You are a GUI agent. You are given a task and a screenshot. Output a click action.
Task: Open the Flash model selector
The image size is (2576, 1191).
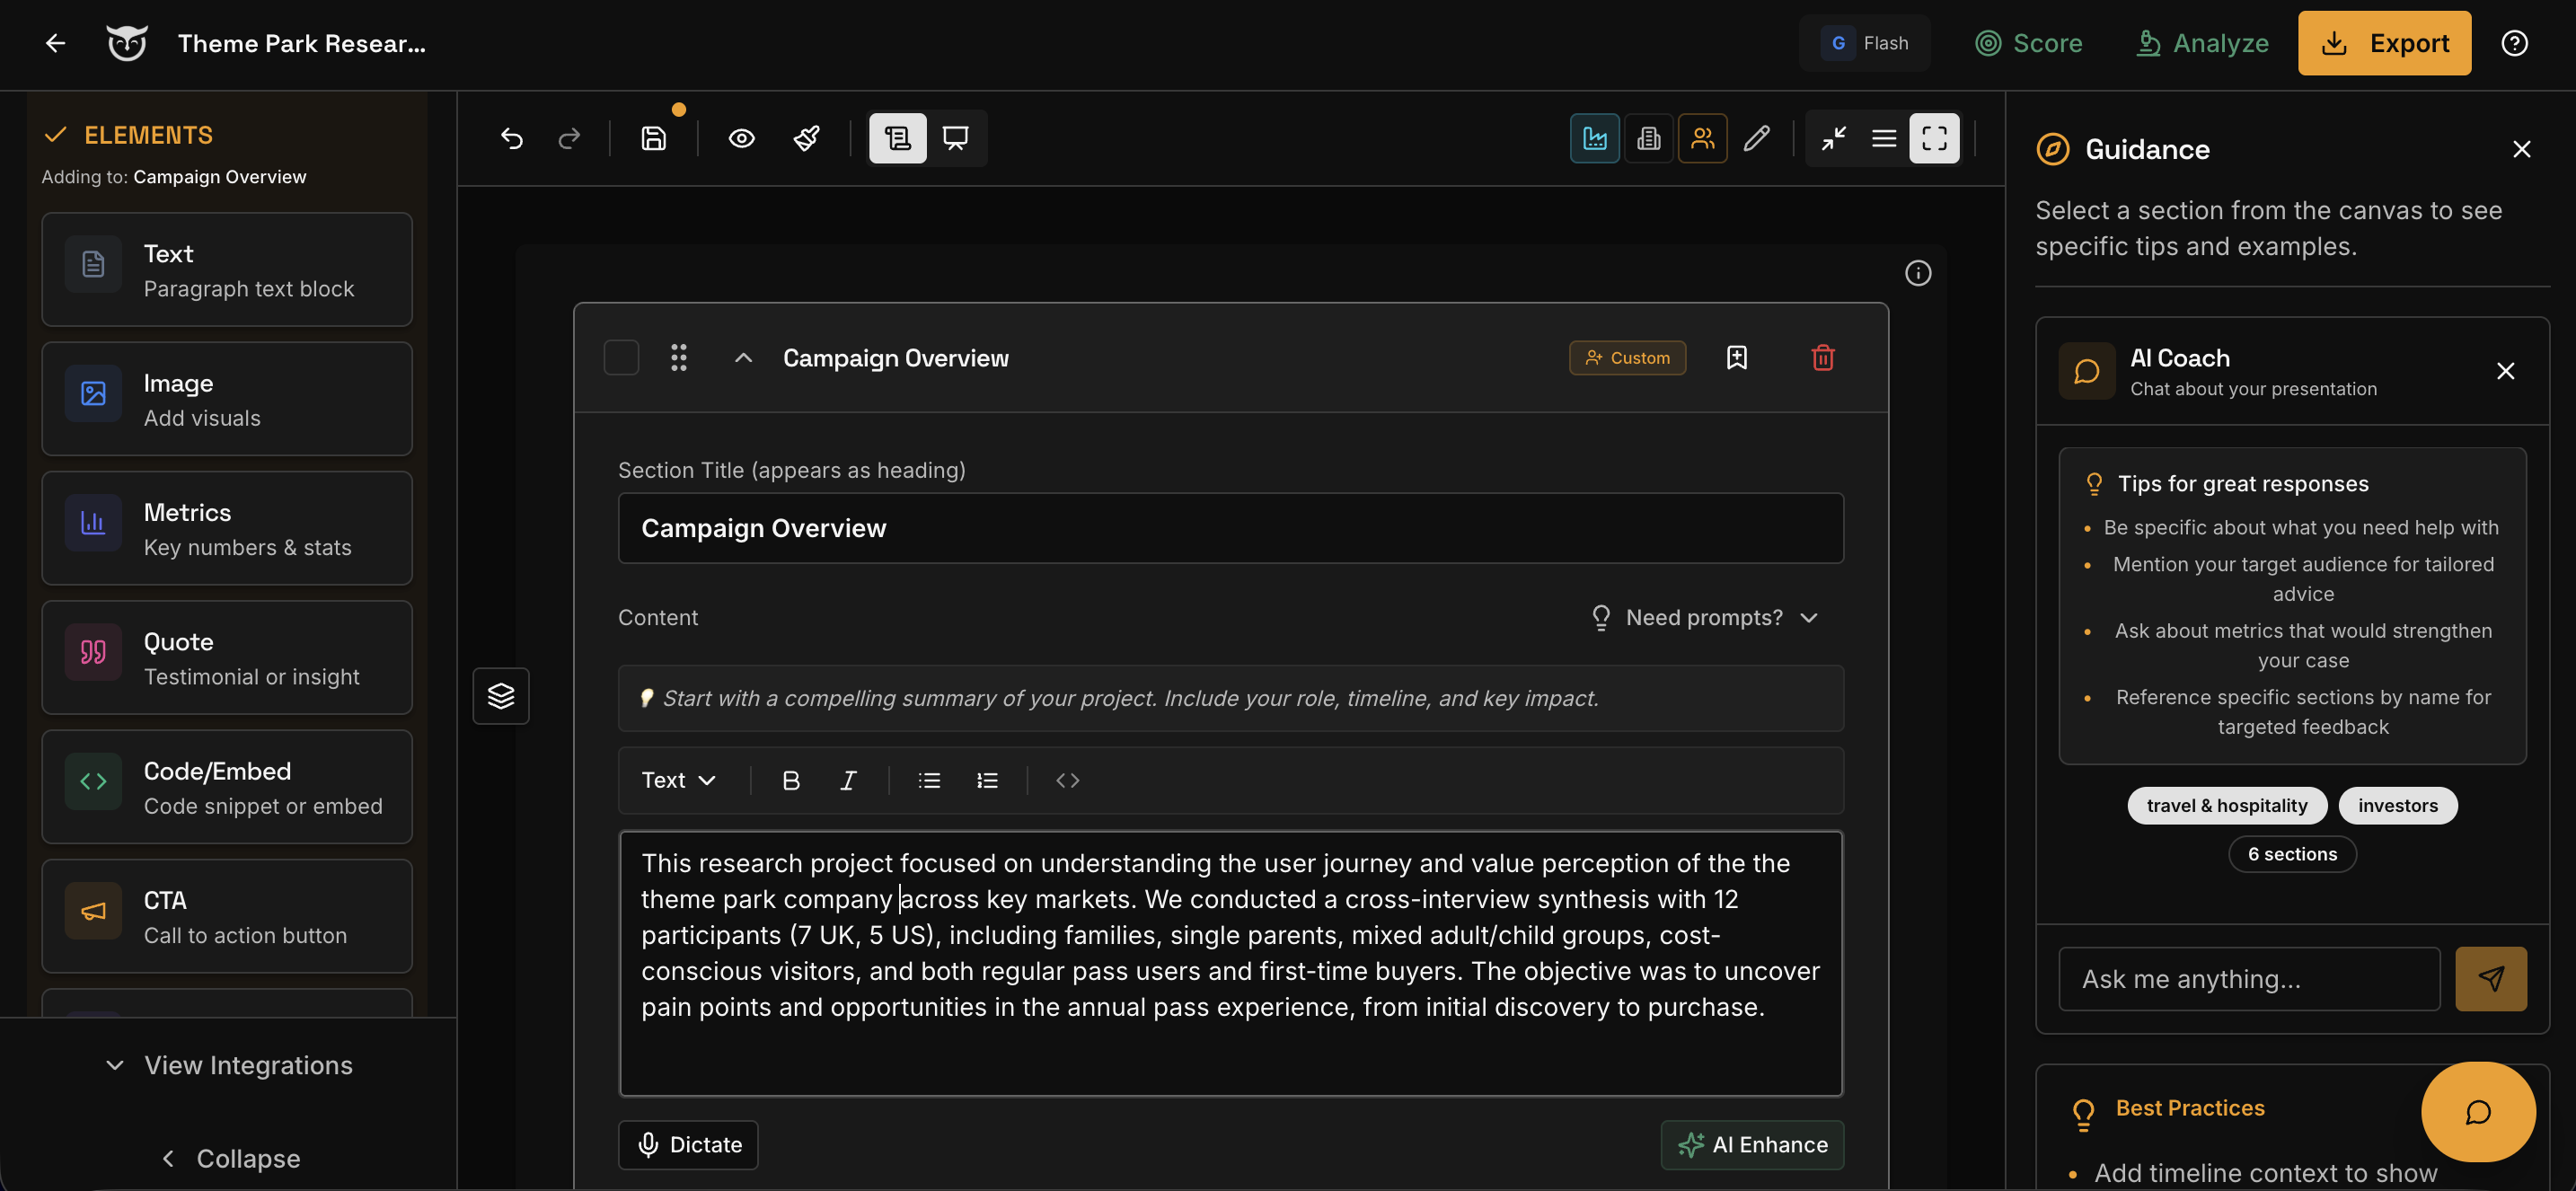1865,43
